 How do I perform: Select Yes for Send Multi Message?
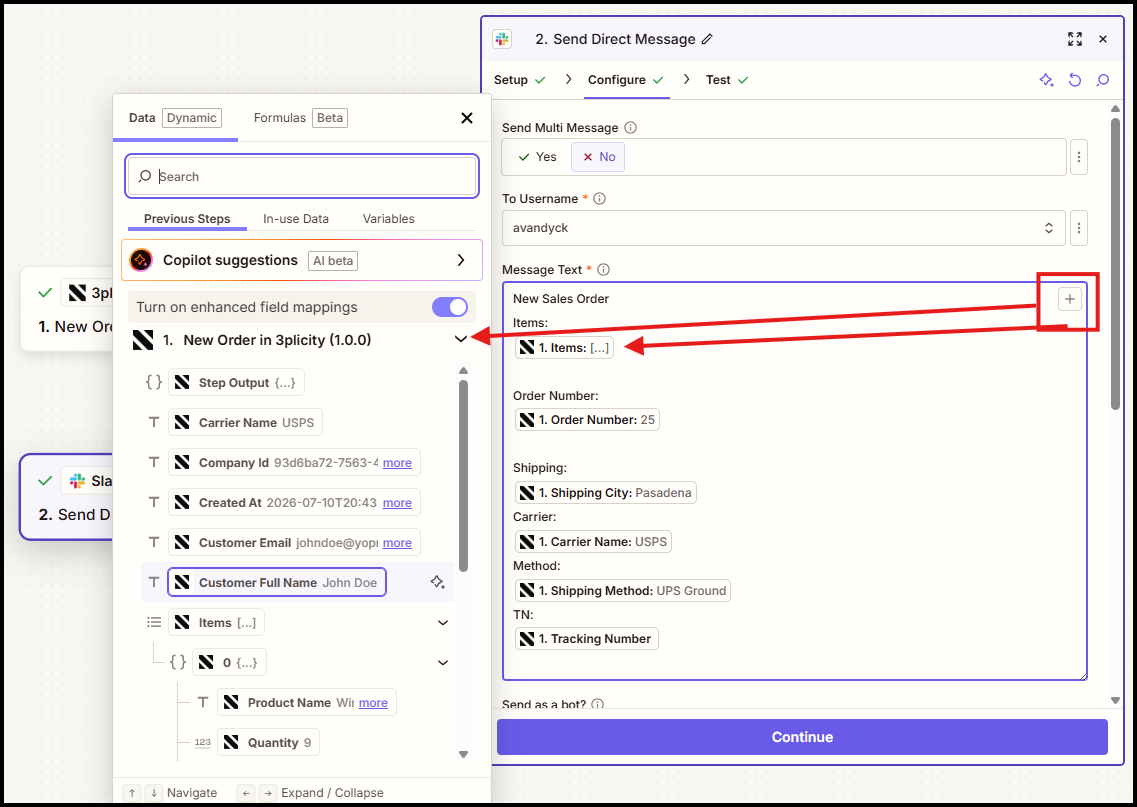537,157
